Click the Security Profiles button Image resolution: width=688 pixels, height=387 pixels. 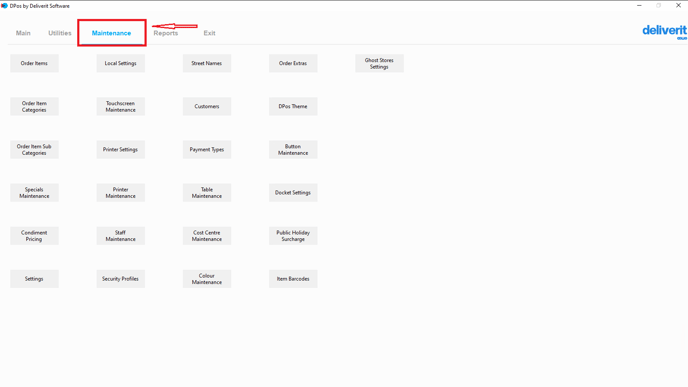121,279
